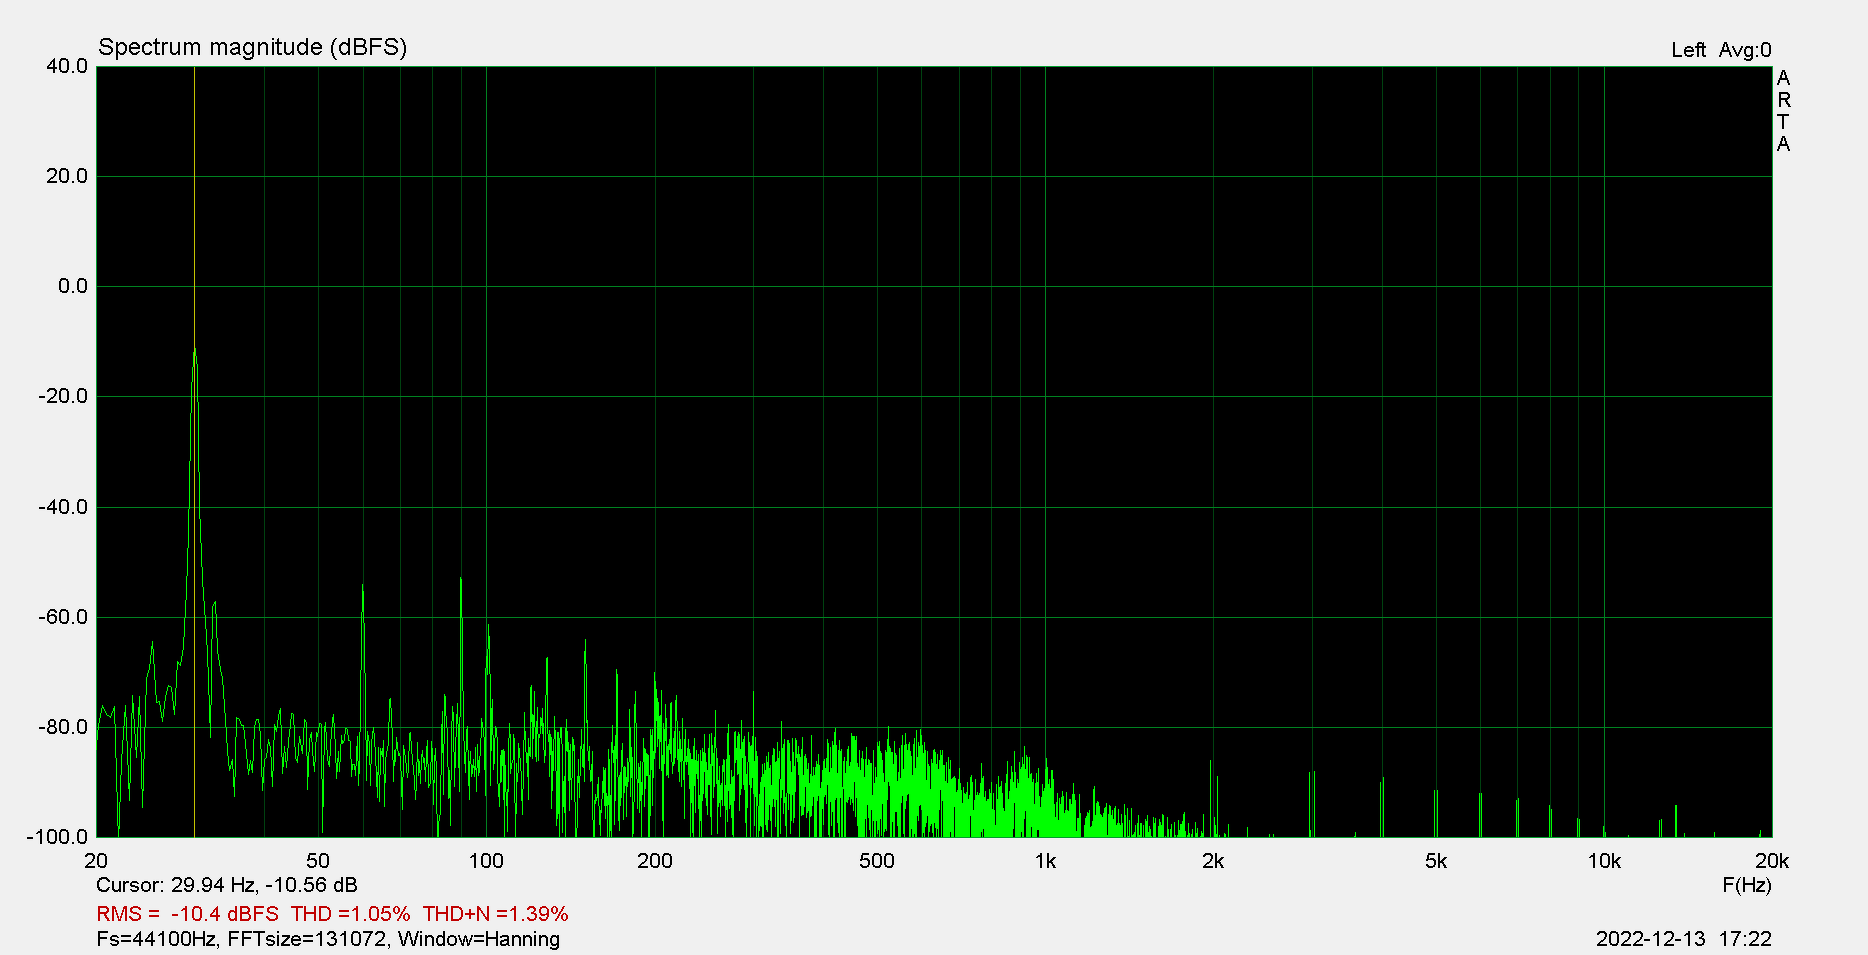Click the vertical "ARTA" label beside the plot
The image size is (1868, 955).
pos(1783,111)
